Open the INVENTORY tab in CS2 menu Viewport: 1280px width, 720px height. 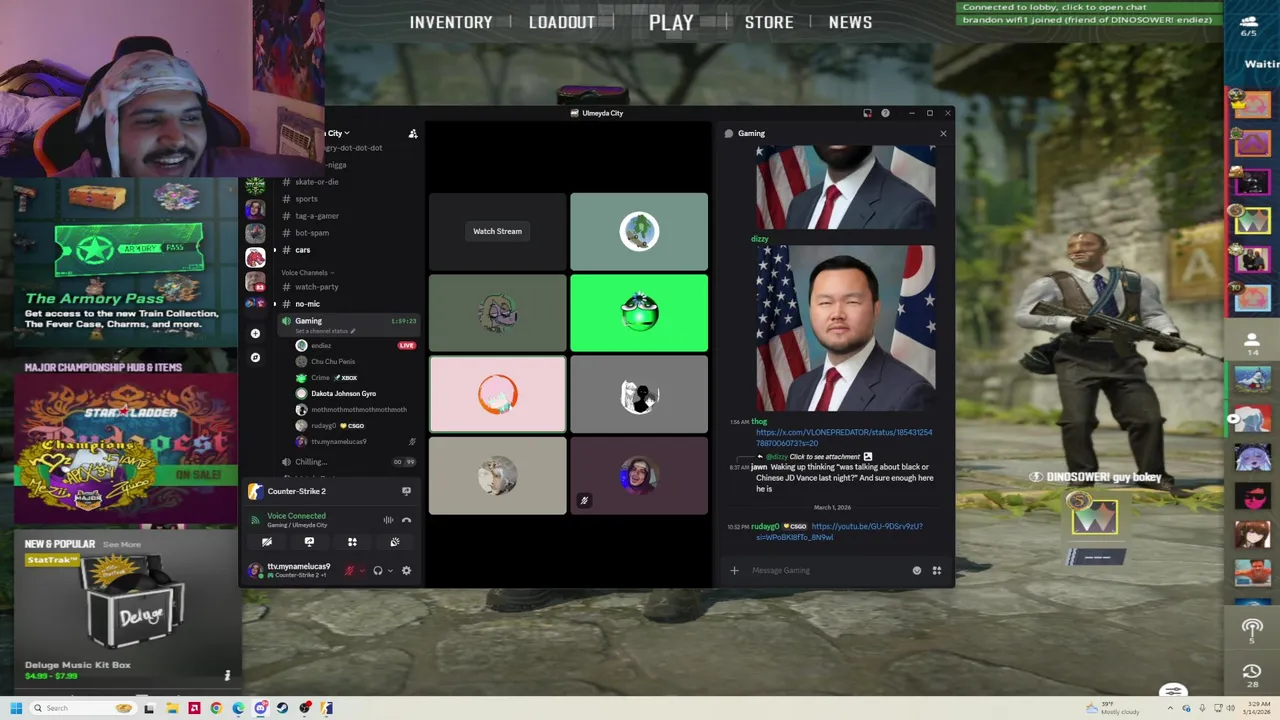point(451,22)
